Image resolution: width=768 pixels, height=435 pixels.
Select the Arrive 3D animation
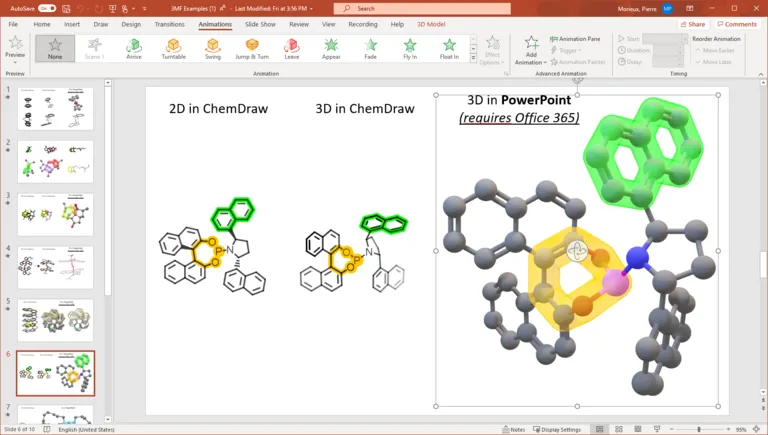[134, 48]
